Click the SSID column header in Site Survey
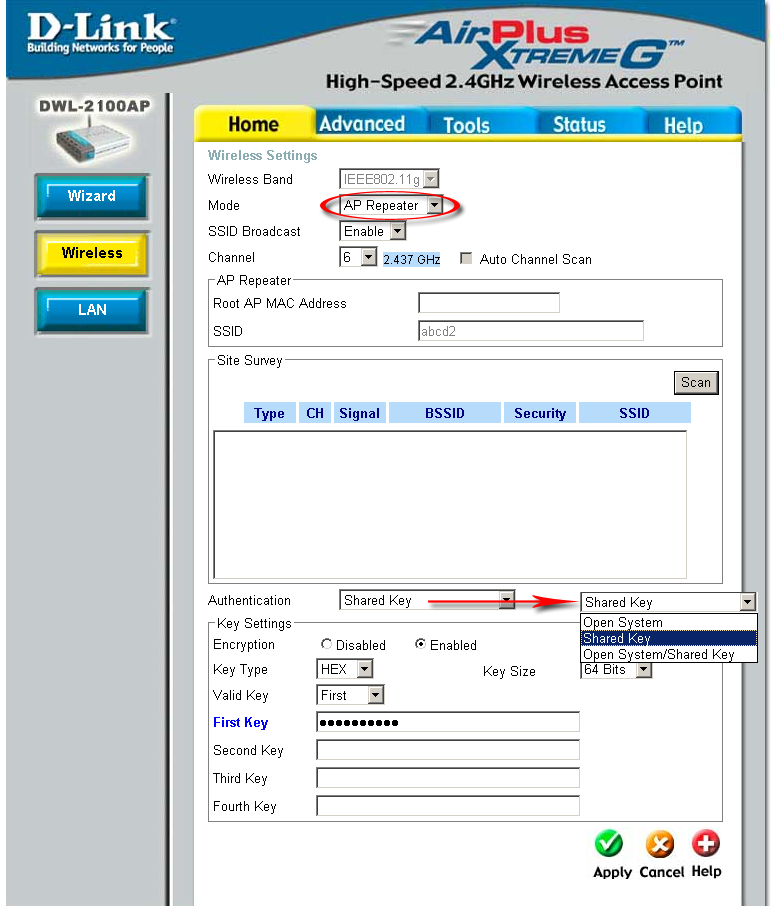The height and width of the screenshot is (906, 773). pyautogui.click(x=634, y=413)
